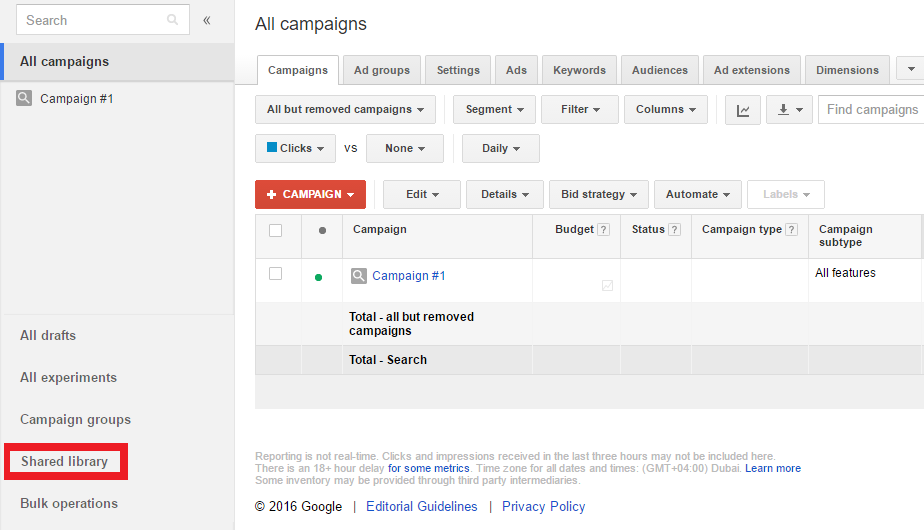Collapse the sidebar with double chevron icon
The height and width of the screenshot is (530, 924).
pos(207,20)
